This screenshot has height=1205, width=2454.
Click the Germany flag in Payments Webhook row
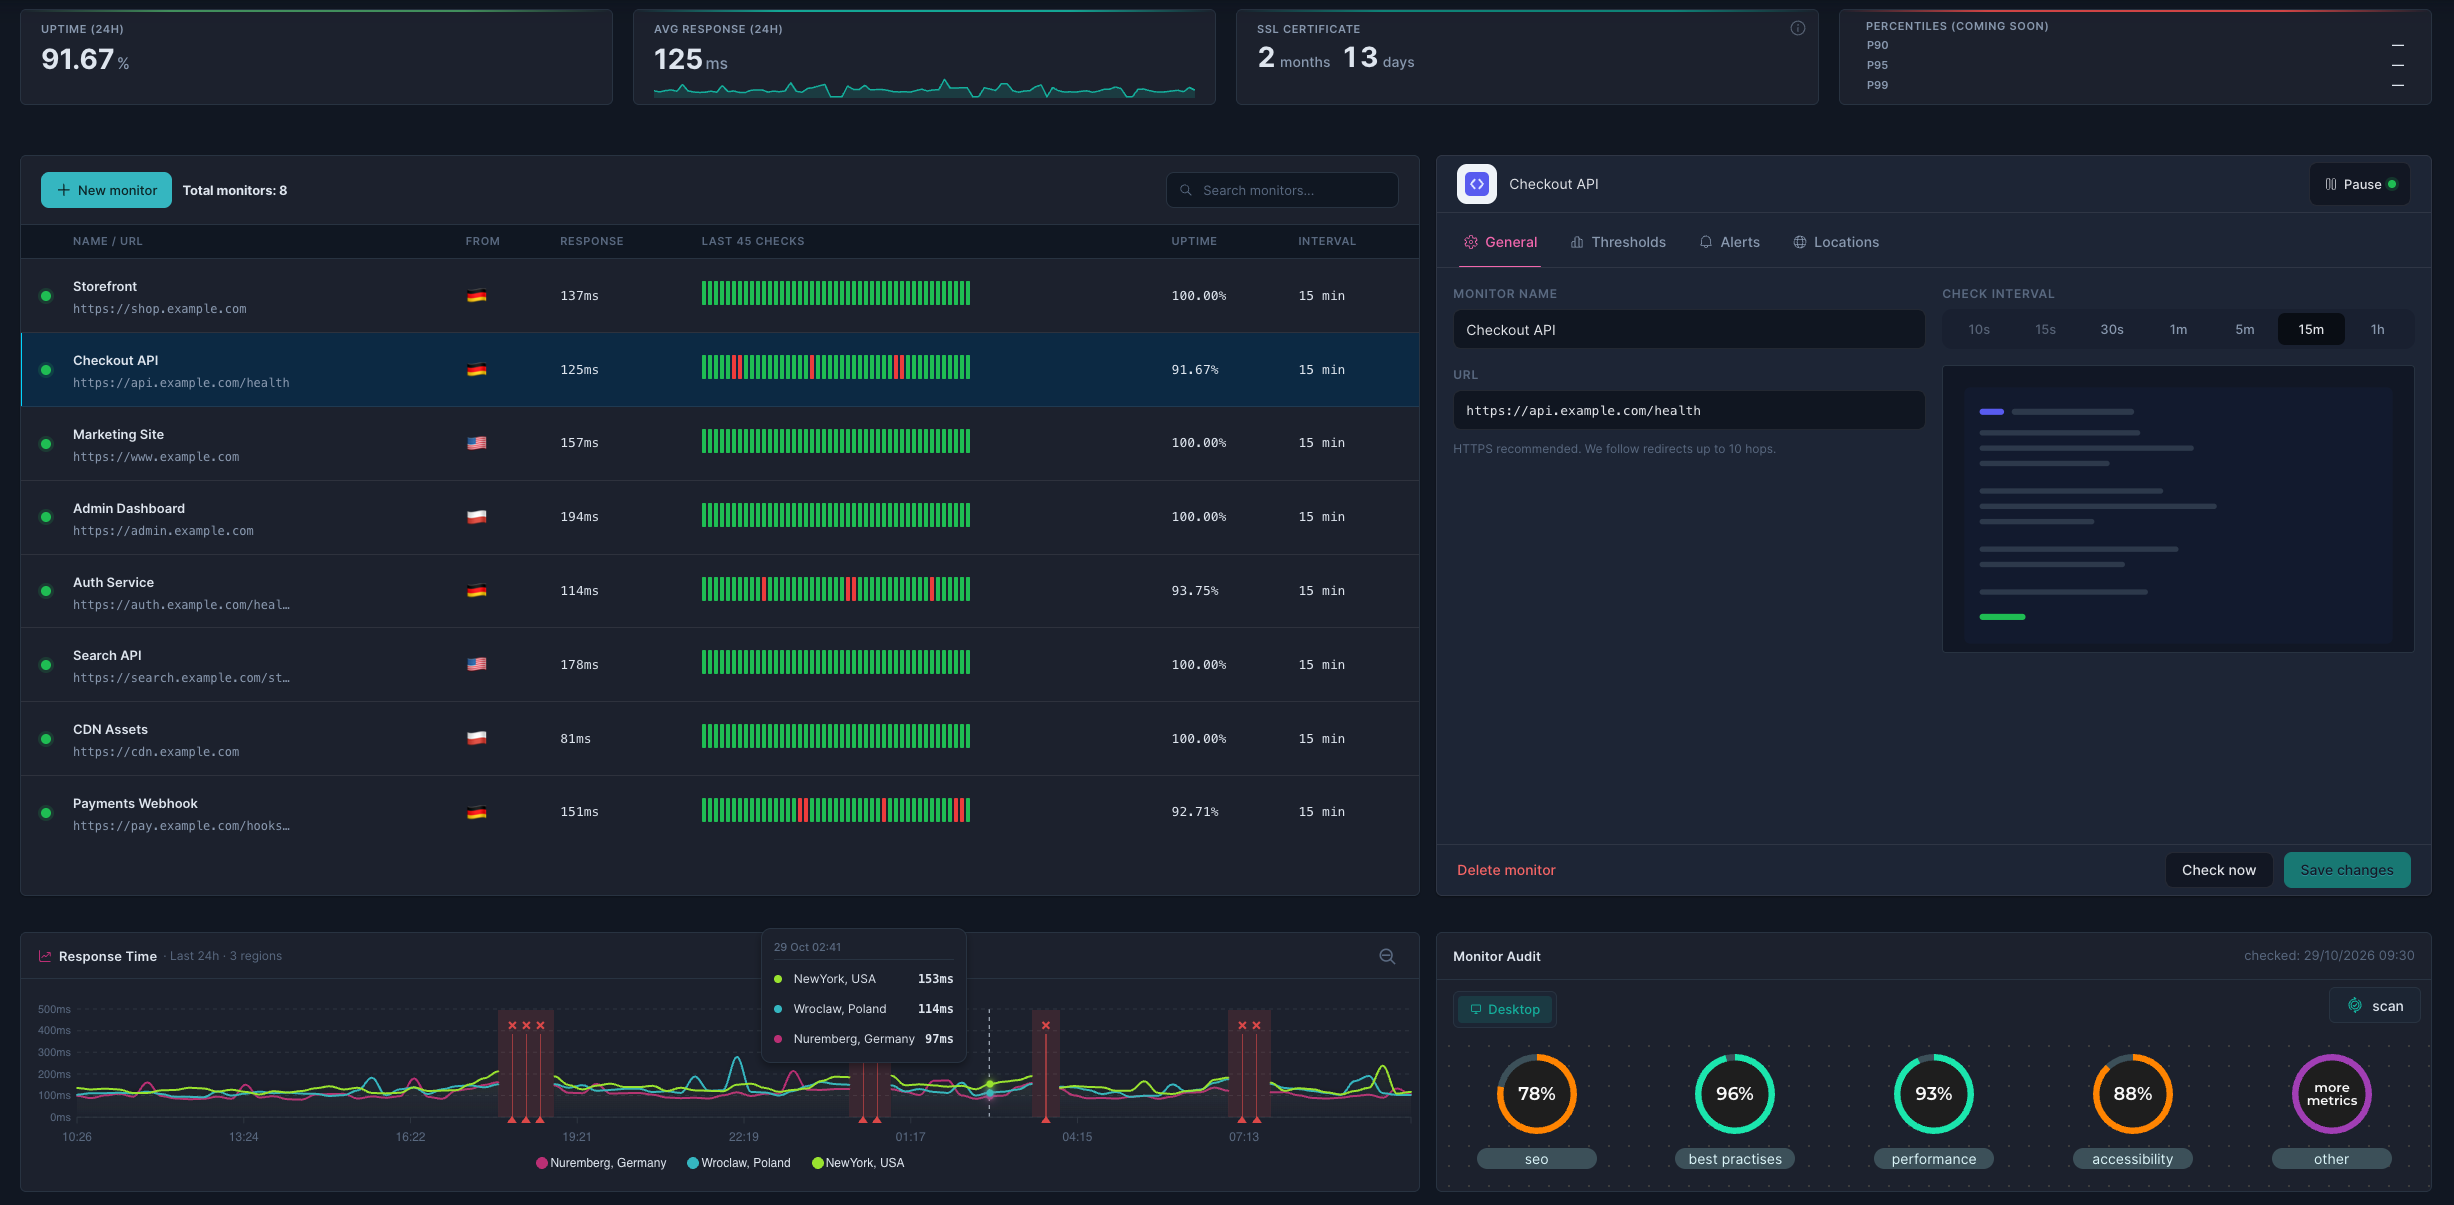coord(477,812)
